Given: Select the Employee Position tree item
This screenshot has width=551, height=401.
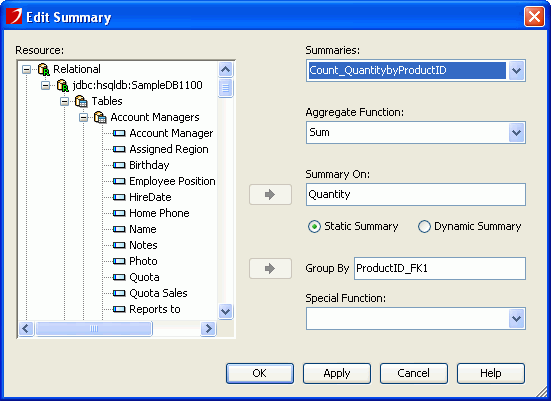Looking at the screenshot, I should [172, 181].
